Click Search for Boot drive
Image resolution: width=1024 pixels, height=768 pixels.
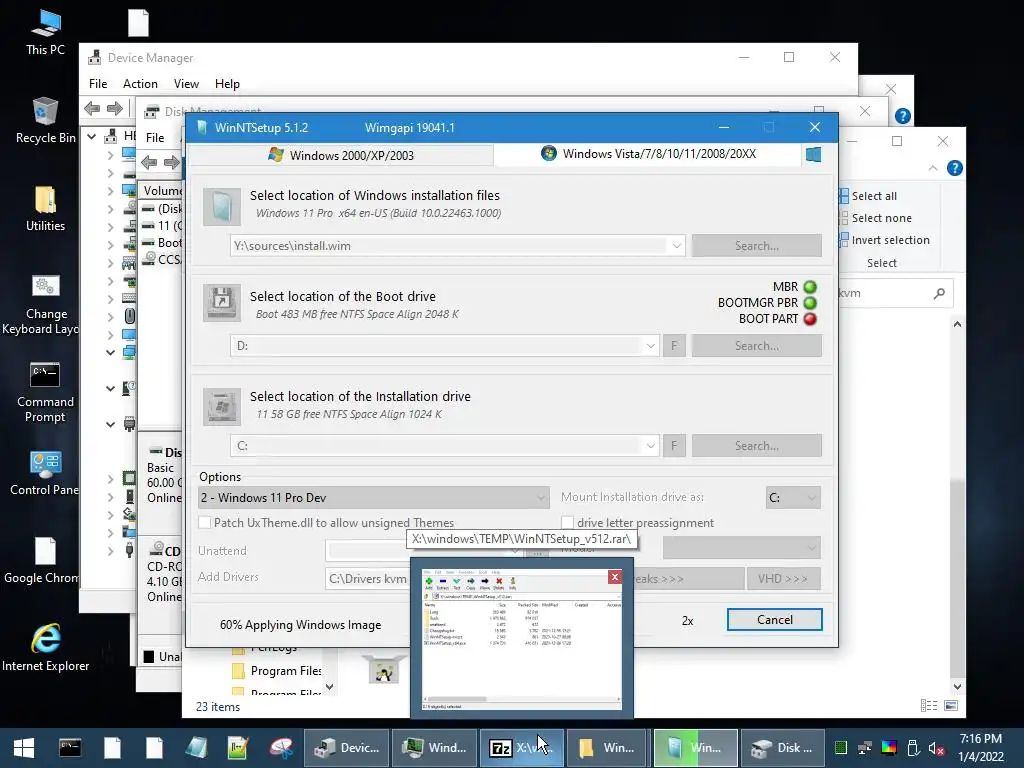[757, 345]
